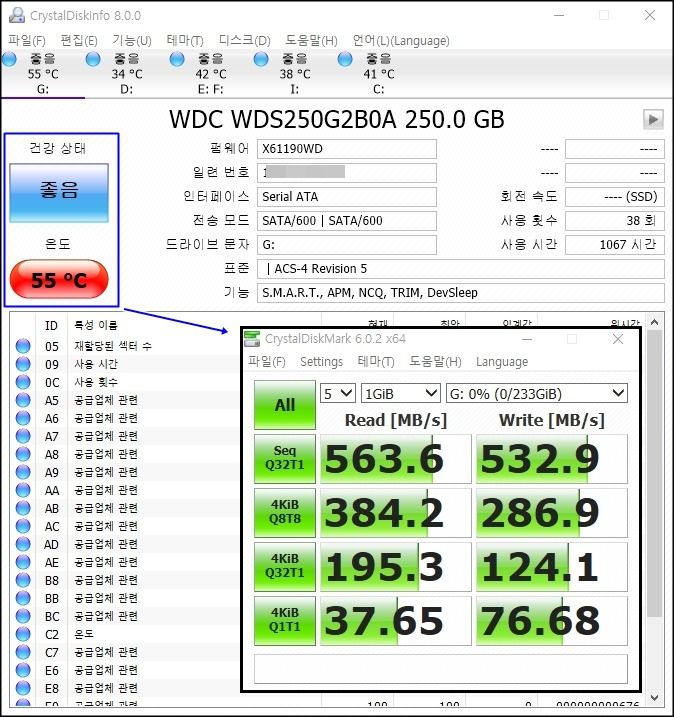The height and width of the screenshot is (717, 674).
Task: Click the down arrow of the attribute list scrollbar
Action: point(654,698)
